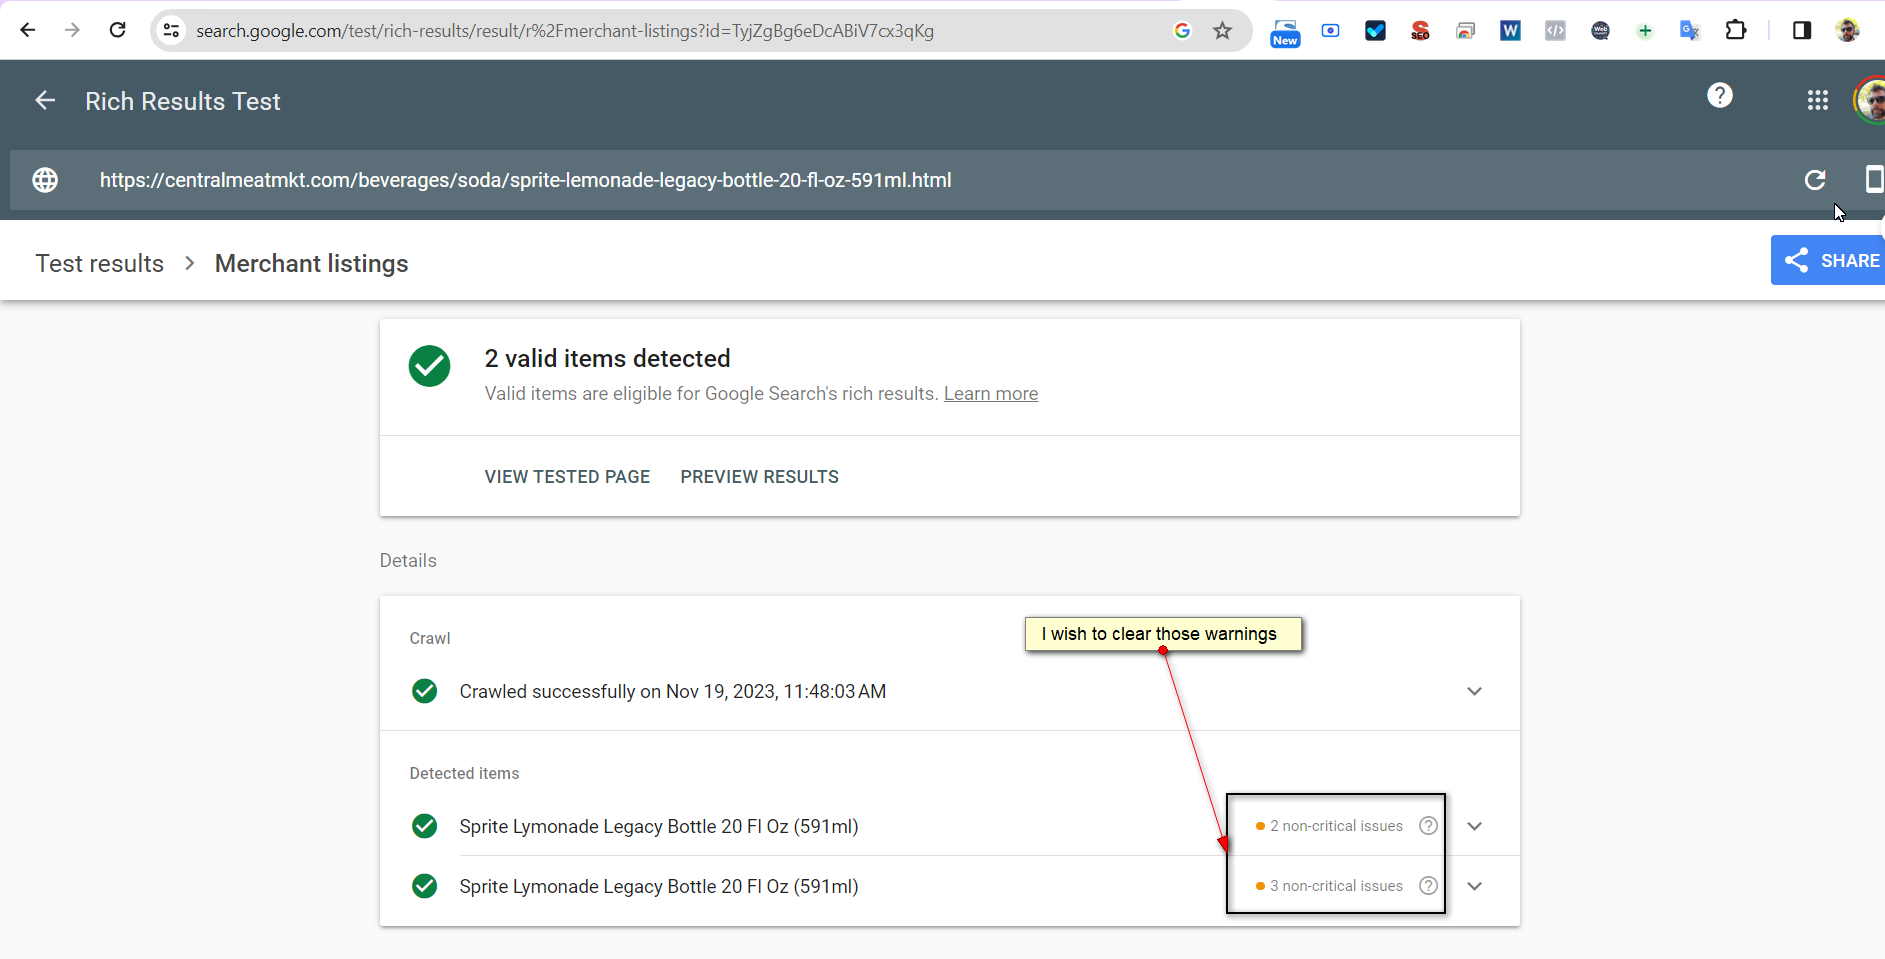Open site information icon in the address bar

[x=172, y=30]
